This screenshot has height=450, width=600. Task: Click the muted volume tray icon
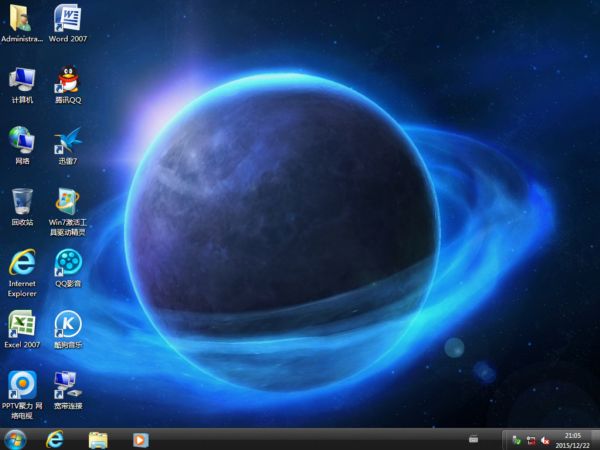[x=545, y=440]
